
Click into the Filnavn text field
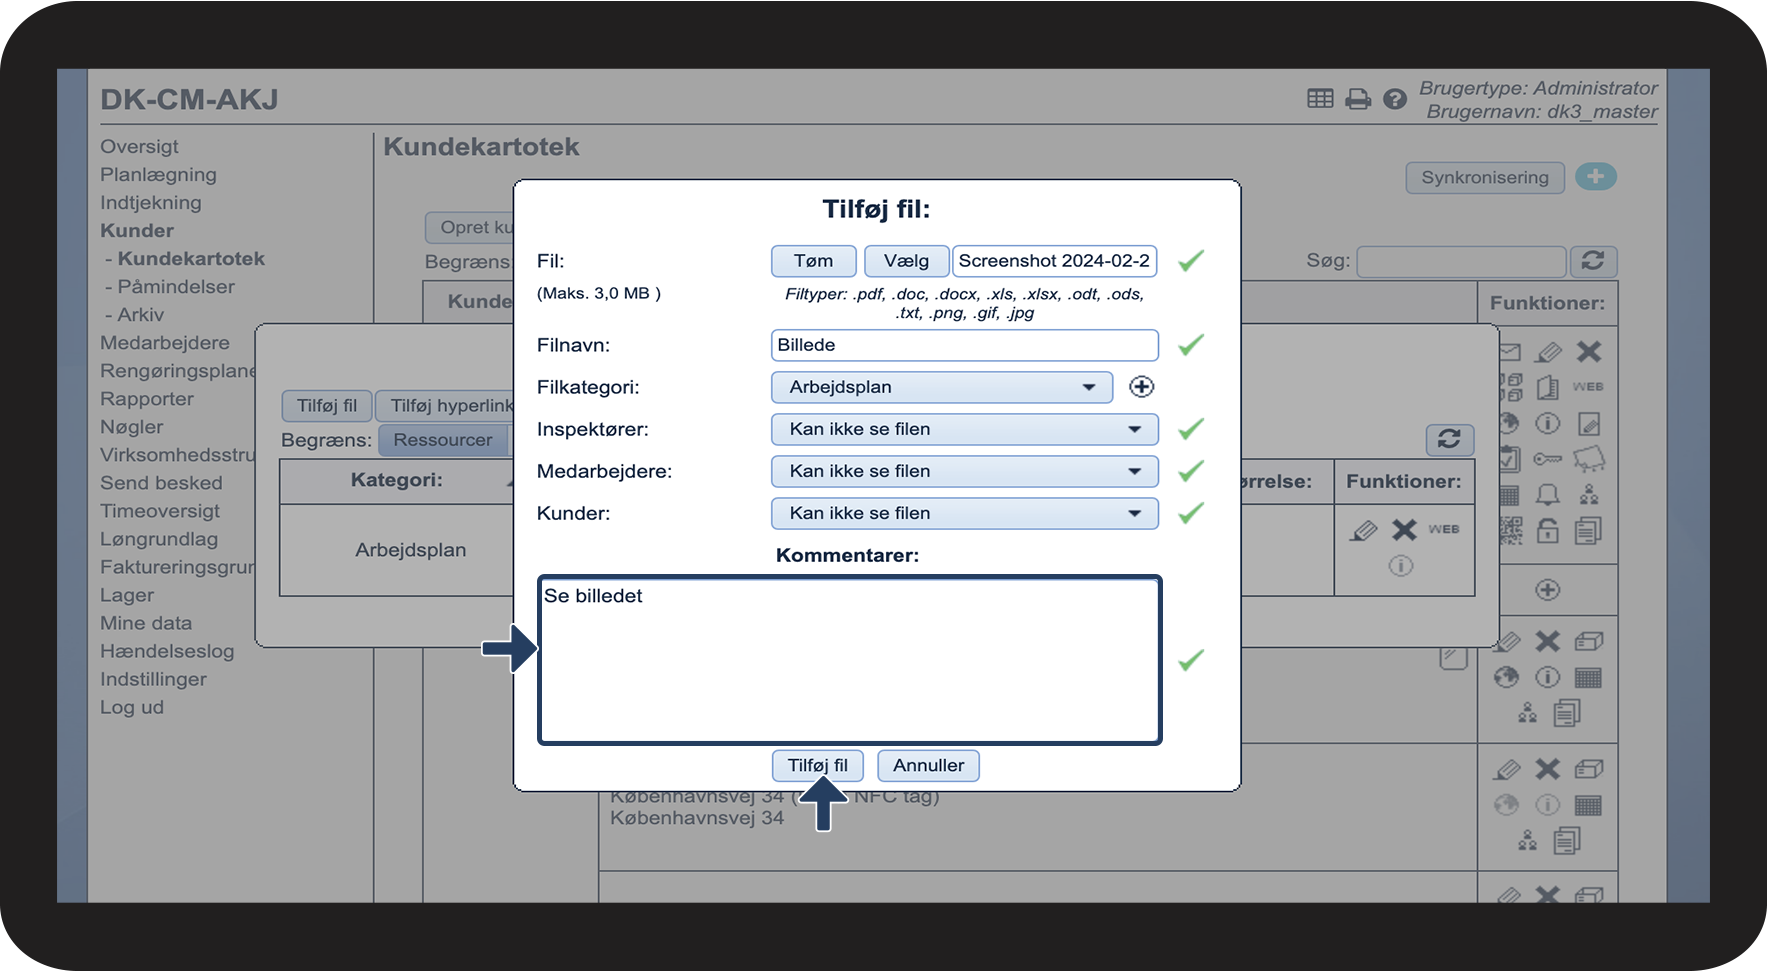tap(964, 345)
